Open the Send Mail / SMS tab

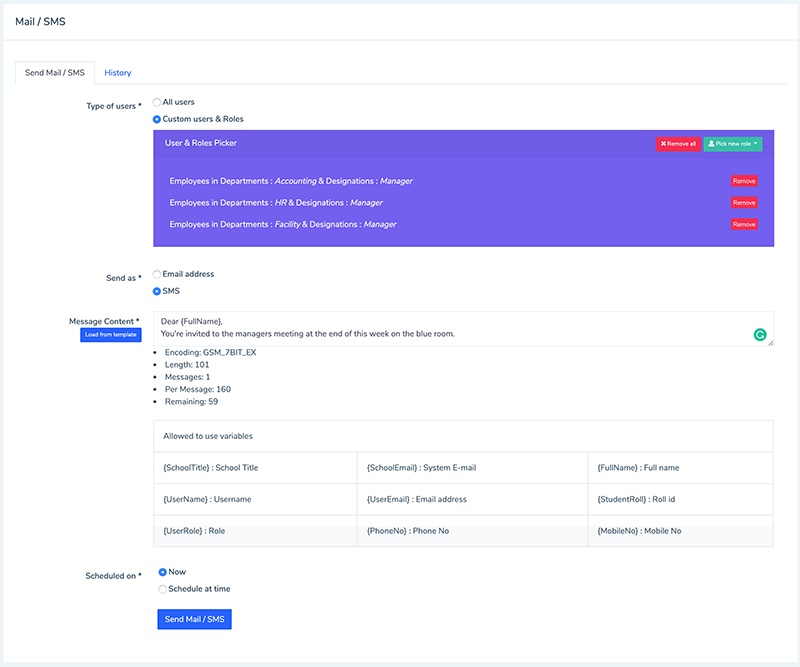[x=55, y=73]
